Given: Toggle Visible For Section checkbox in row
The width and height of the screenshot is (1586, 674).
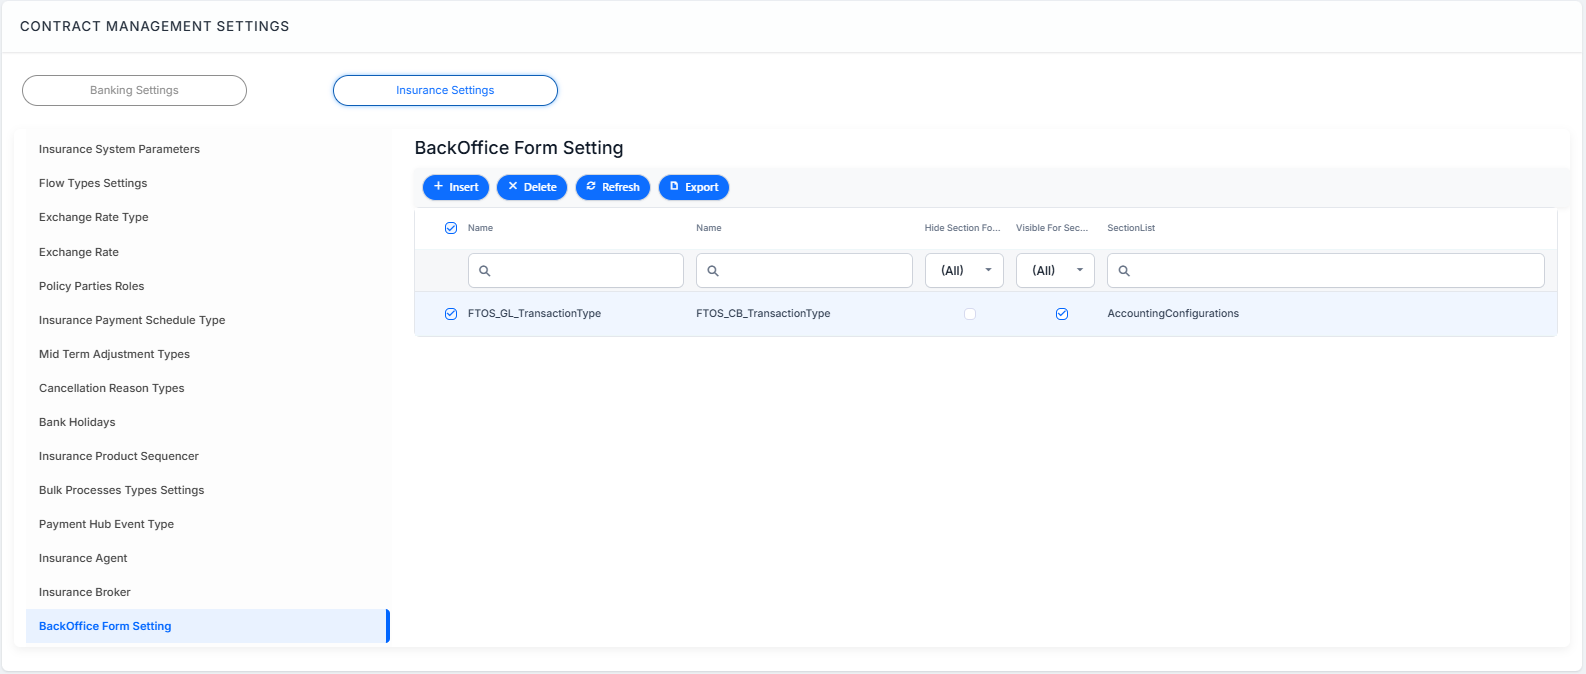Looking at the screenshot, I should click(x=1062, y=314).
